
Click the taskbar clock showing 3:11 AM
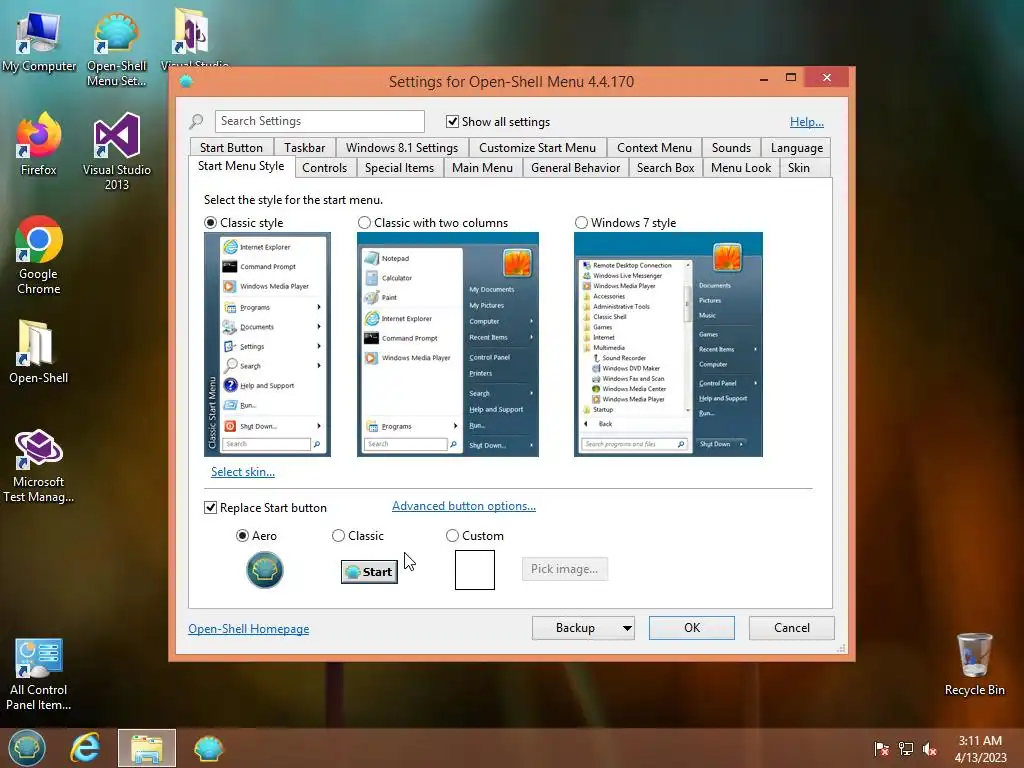tap(980, 748)
